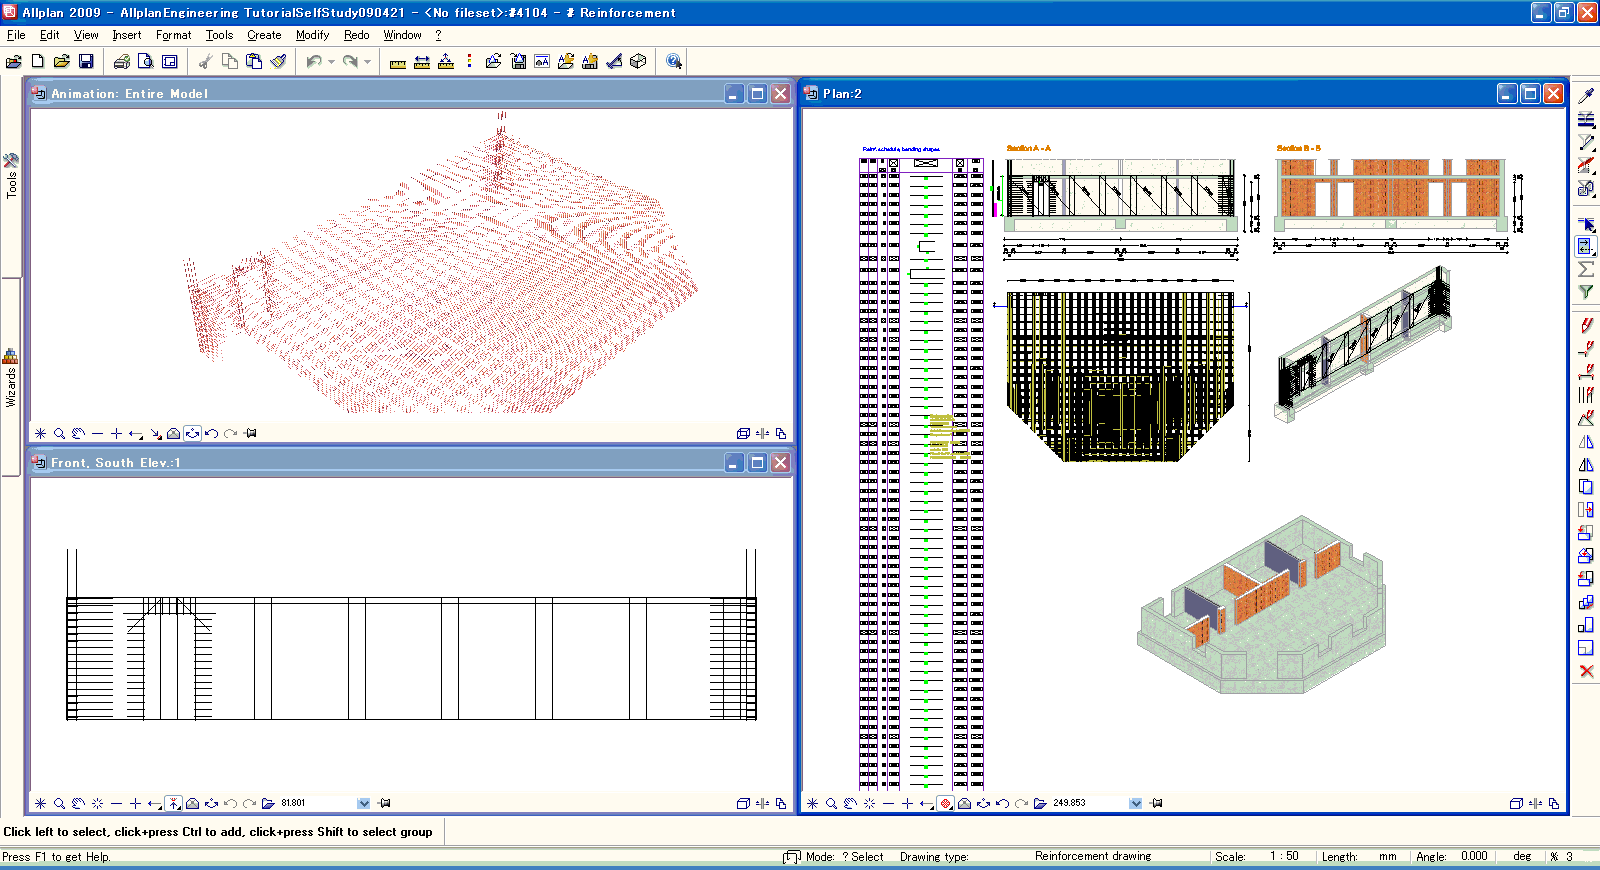1600x870 pixels.
Task: Click the Sum sigma icon in right toolbar
Action: point(1586,269)
